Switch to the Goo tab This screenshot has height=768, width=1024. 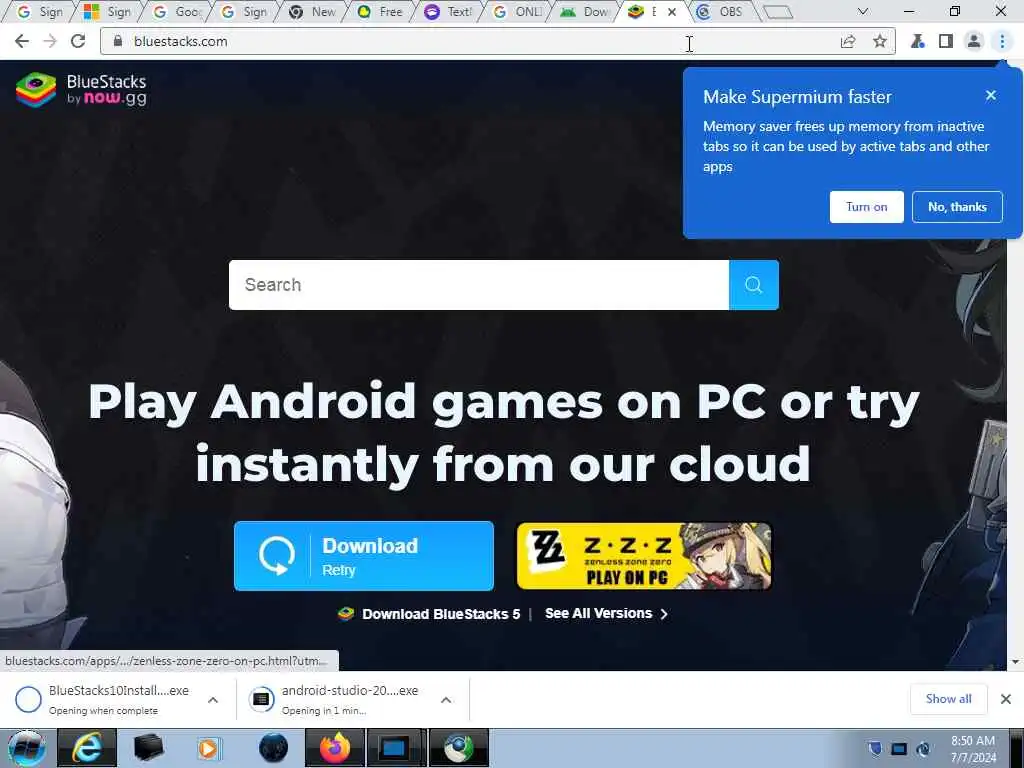pos(178,12)
